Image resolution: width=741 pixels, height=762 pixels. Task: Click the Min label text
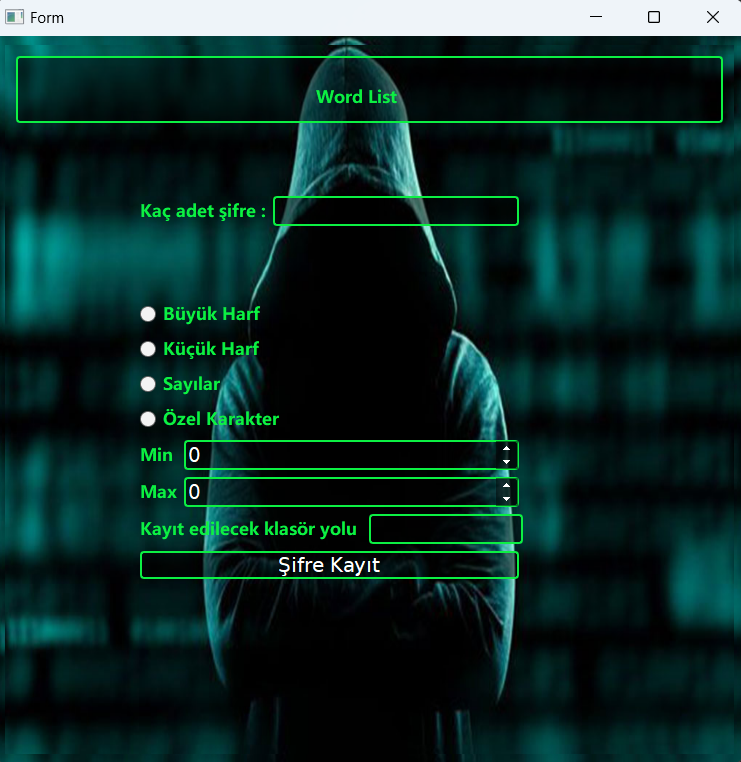coord(156,455)
